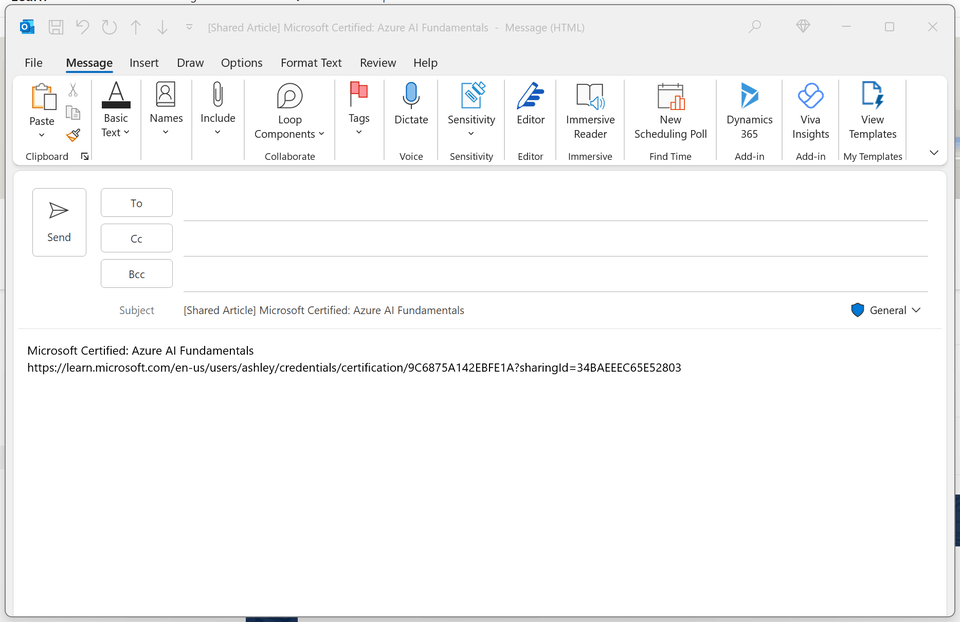Open the Sensitivity label dropdown in ribbon
This screenshot has width=960, height=622.
[x=471, y=110]
